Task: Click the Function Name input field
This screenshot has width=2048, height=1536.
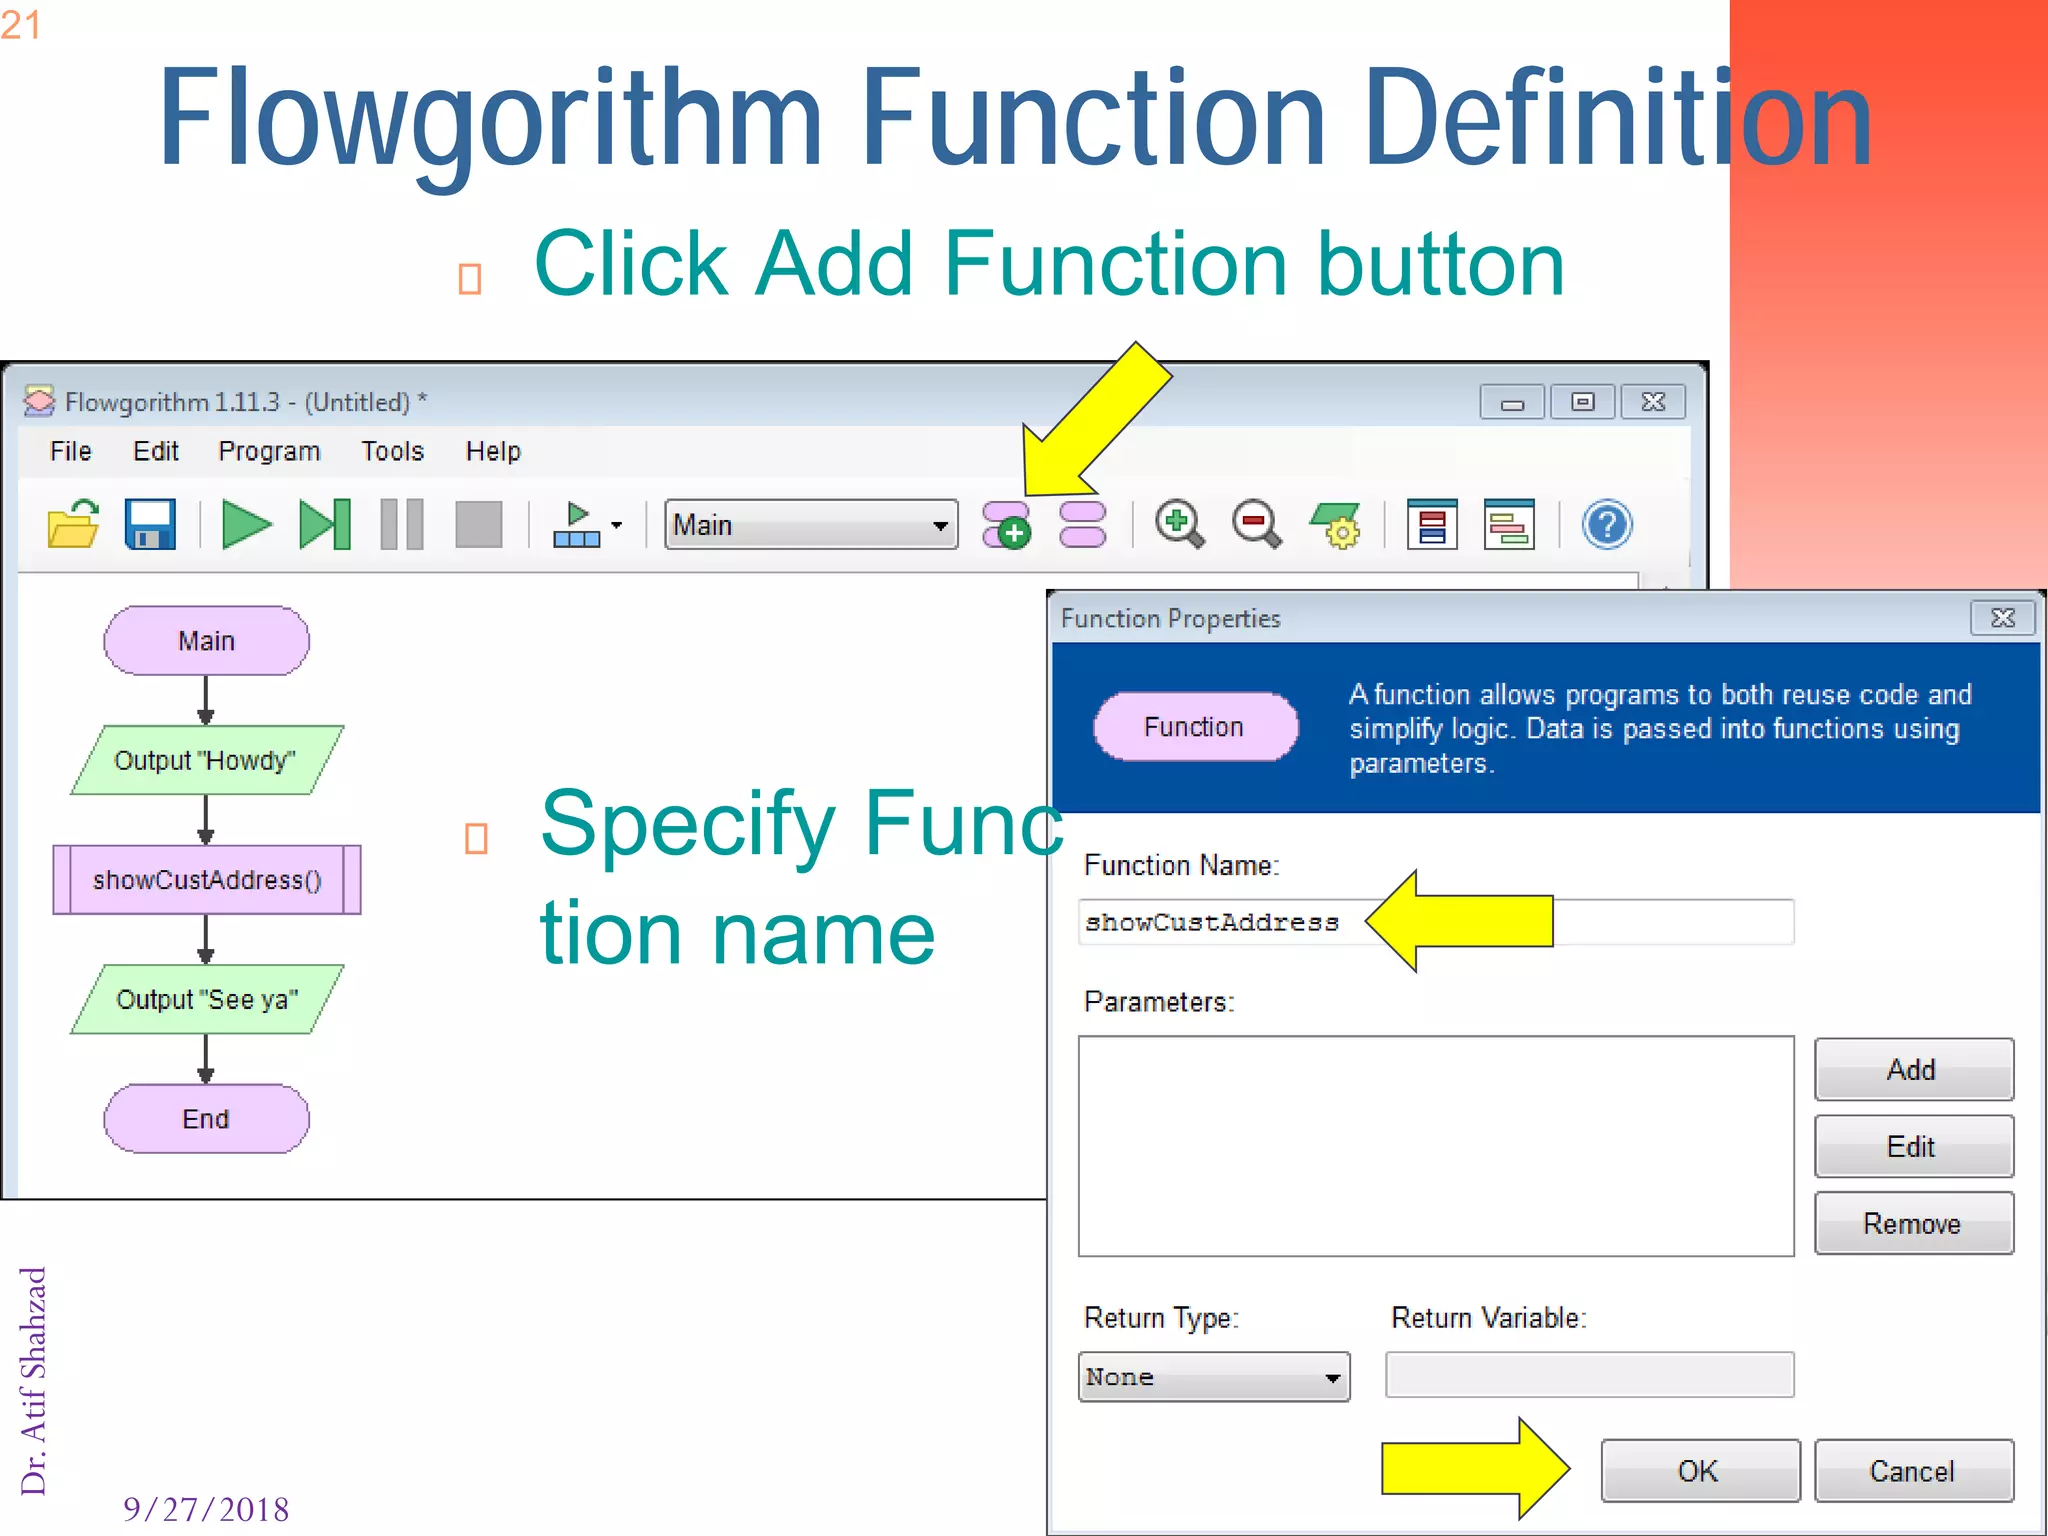Action: tap(1436, 922)
